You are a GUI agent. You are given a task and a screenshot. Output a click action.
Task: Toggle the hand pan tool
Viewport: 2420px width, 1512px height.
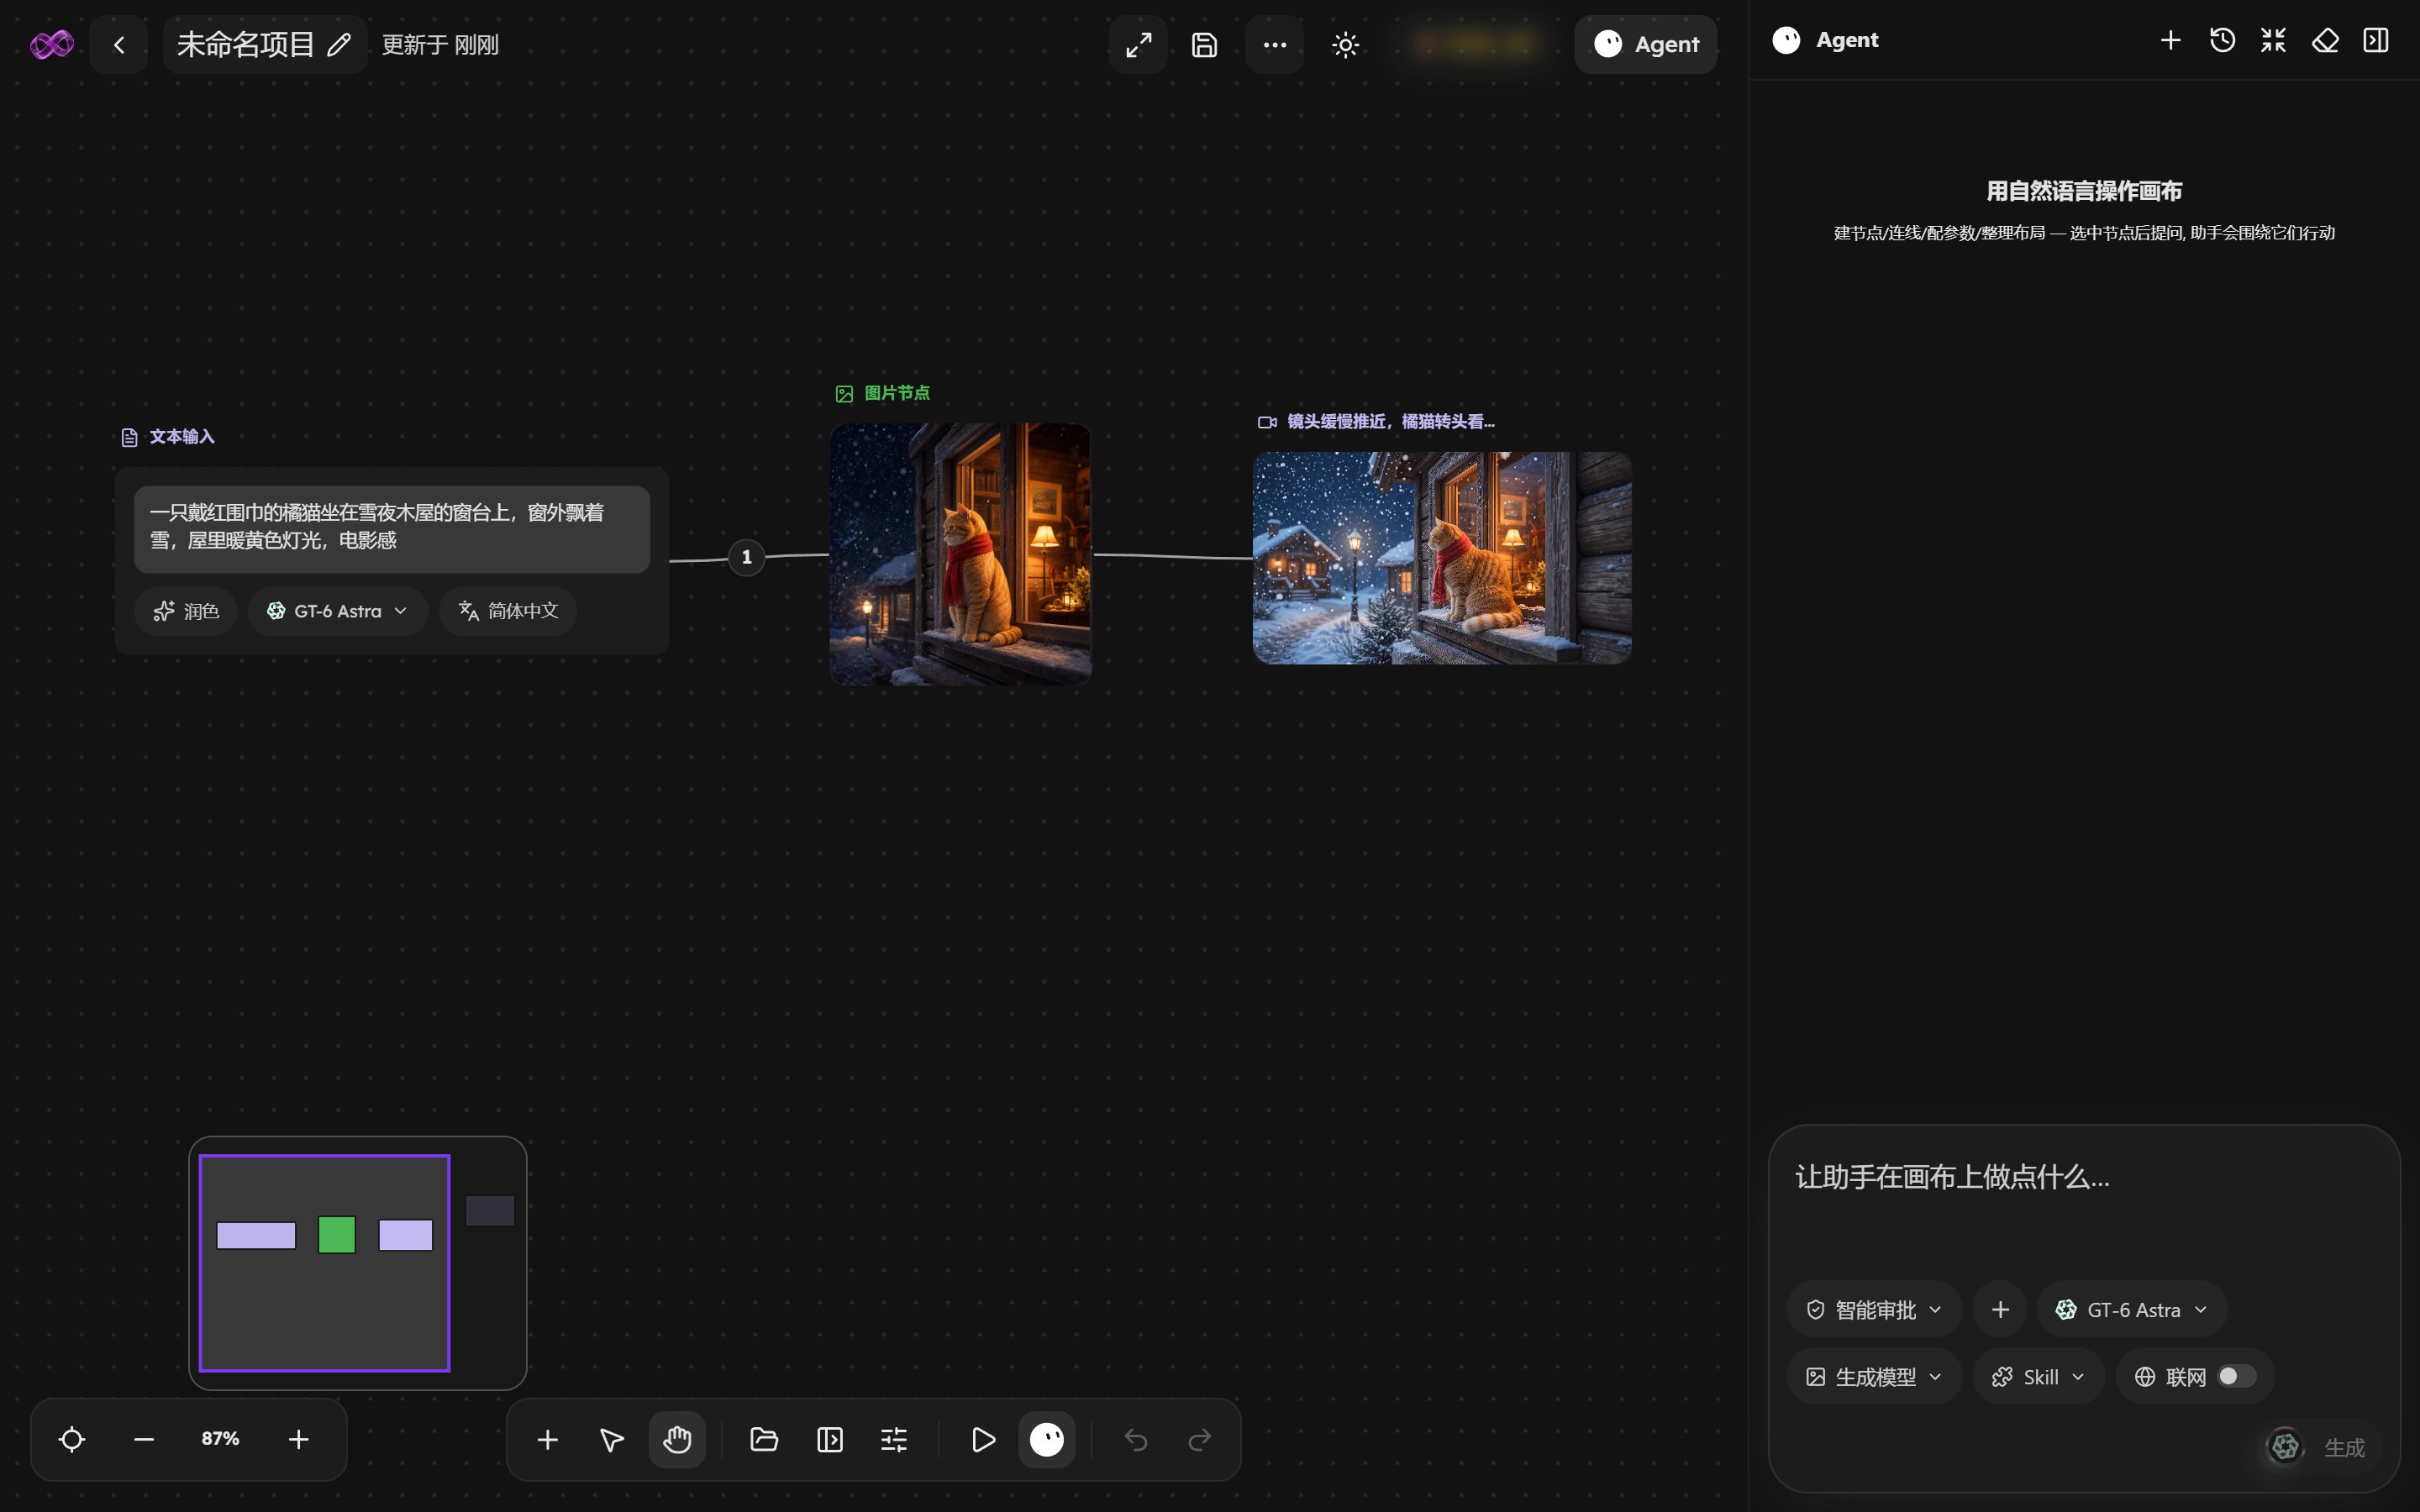coord(677,1439)
